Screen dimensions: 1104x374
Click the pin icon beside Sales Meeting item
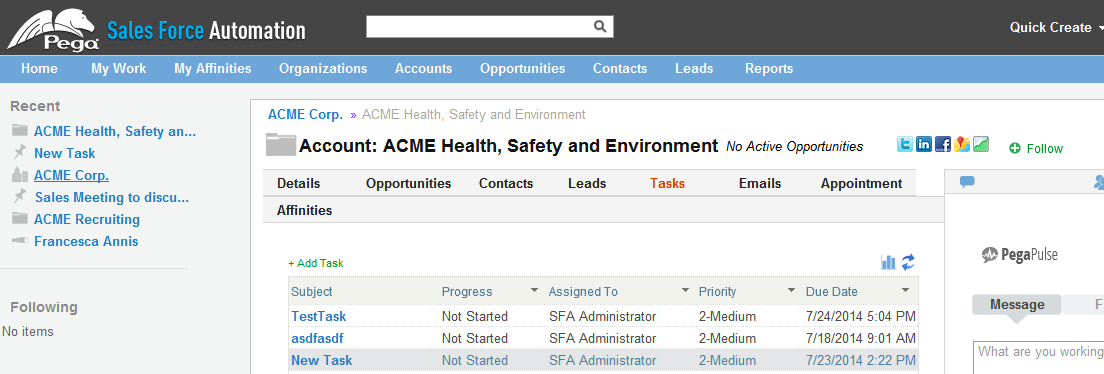coord(20,196)
